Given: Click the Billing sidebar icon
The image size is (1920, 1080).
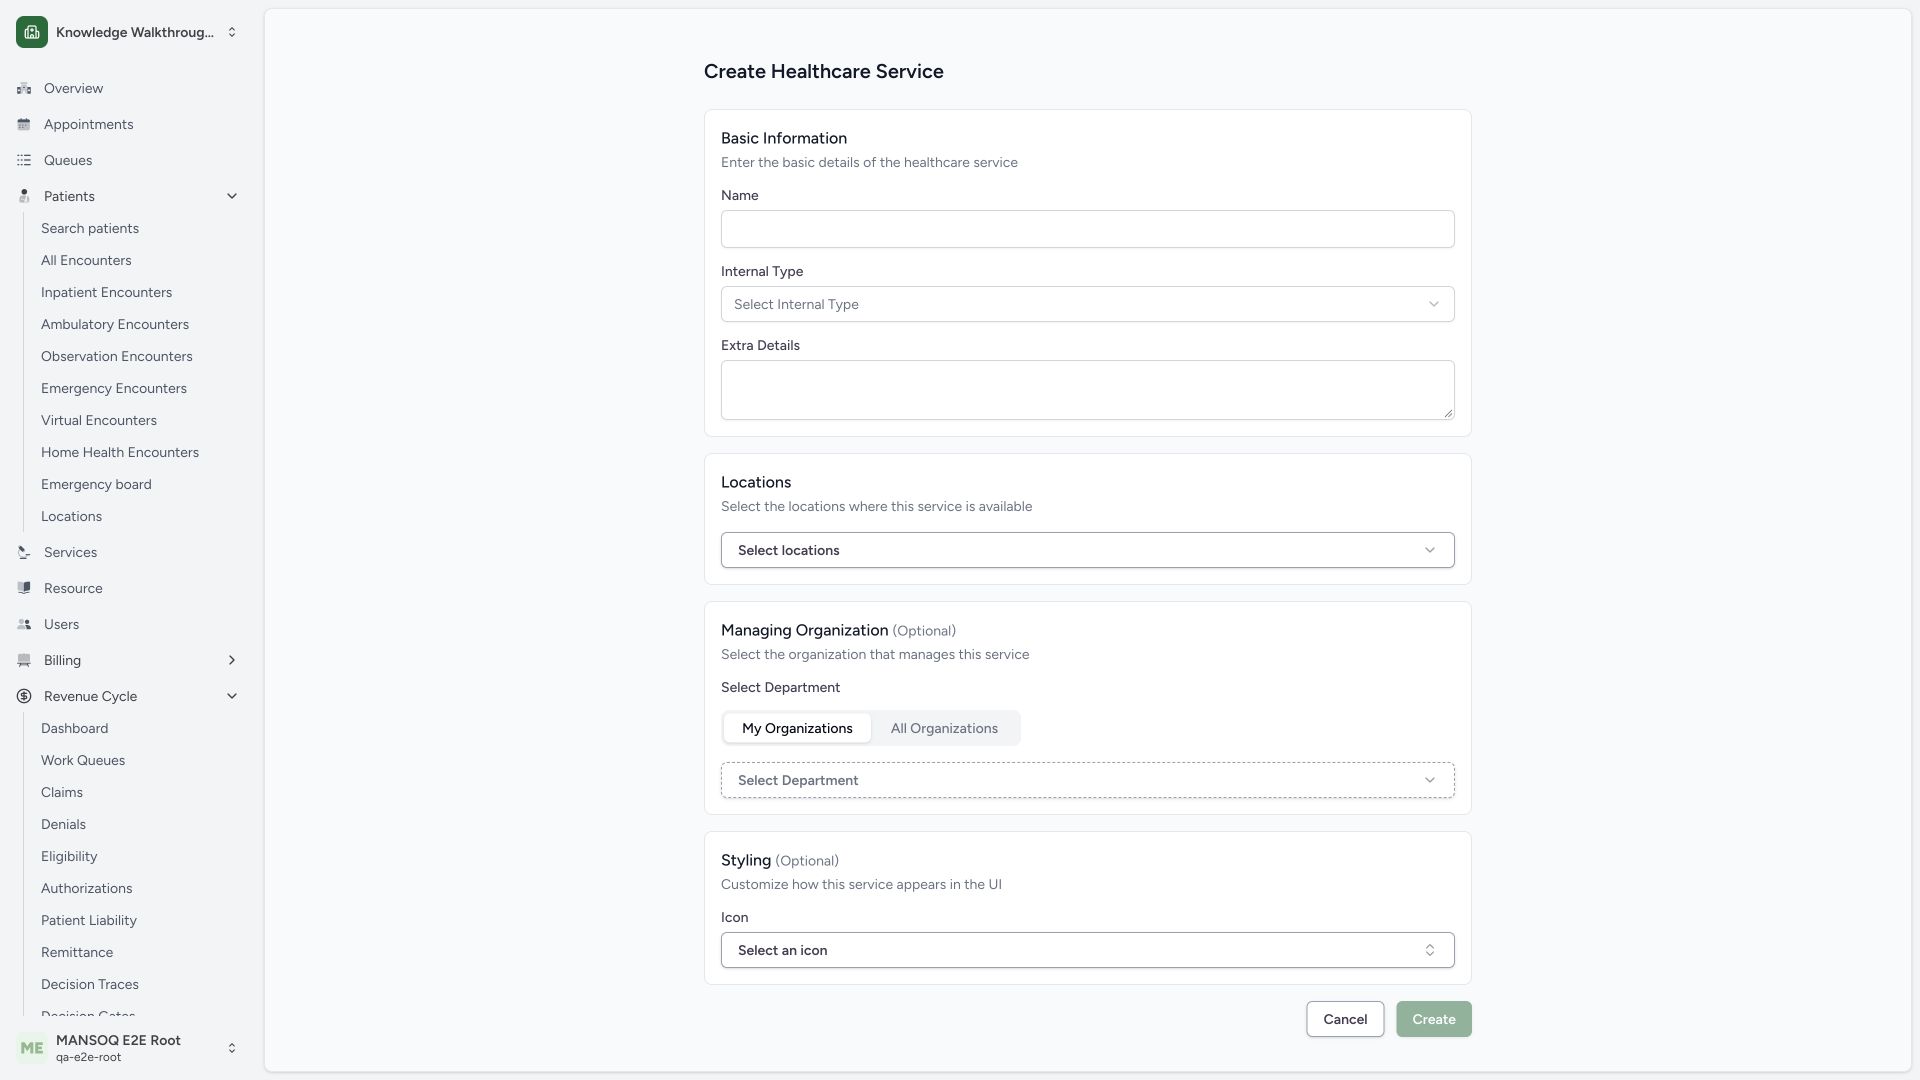Looking at the screenshot, I should coord(24,660).
